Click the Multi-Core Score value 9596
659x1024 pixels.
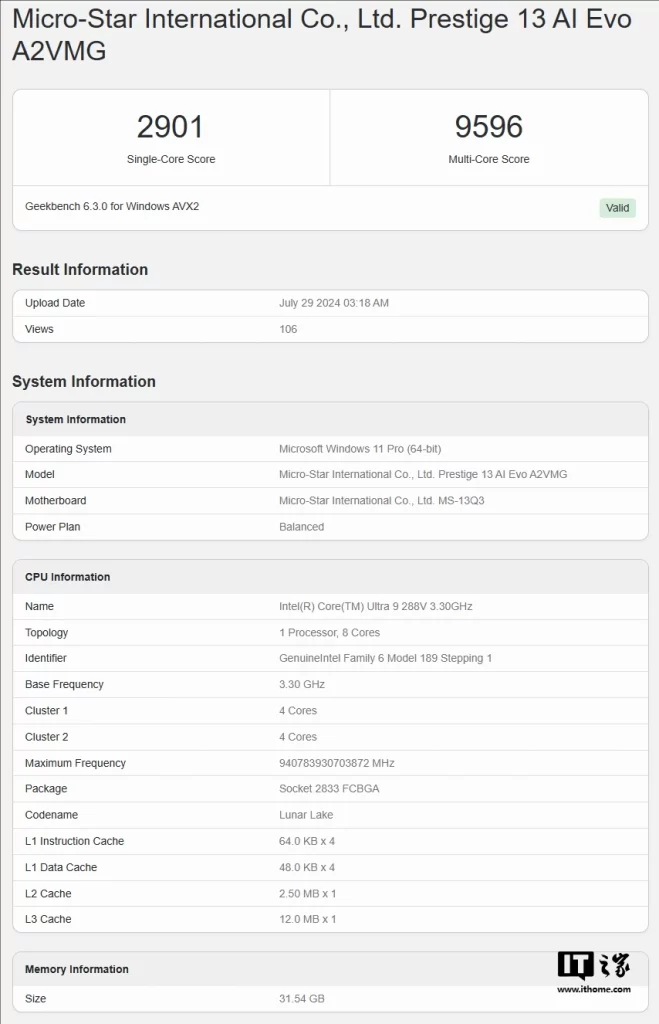click(x=488, y=127)
